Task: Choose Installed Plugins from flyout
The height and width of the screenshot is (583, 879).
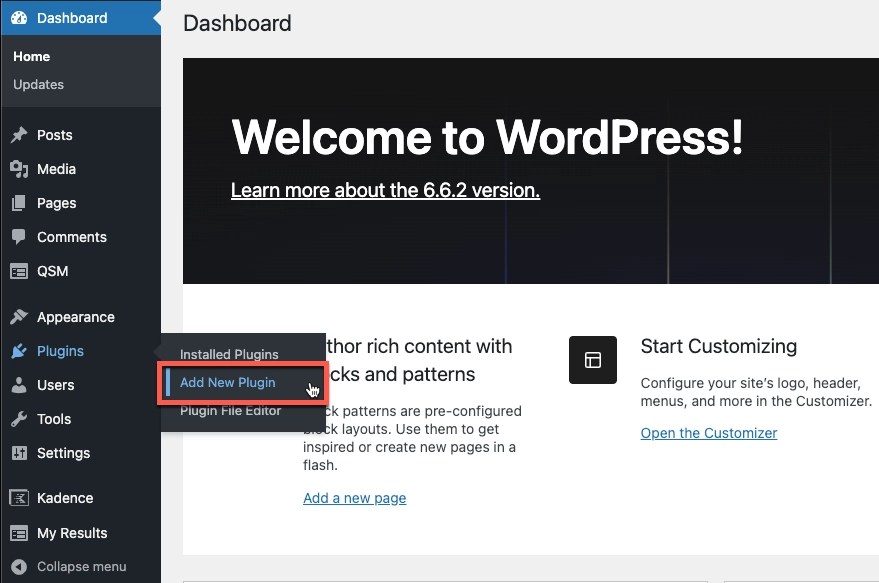Action: coord(229,354)
